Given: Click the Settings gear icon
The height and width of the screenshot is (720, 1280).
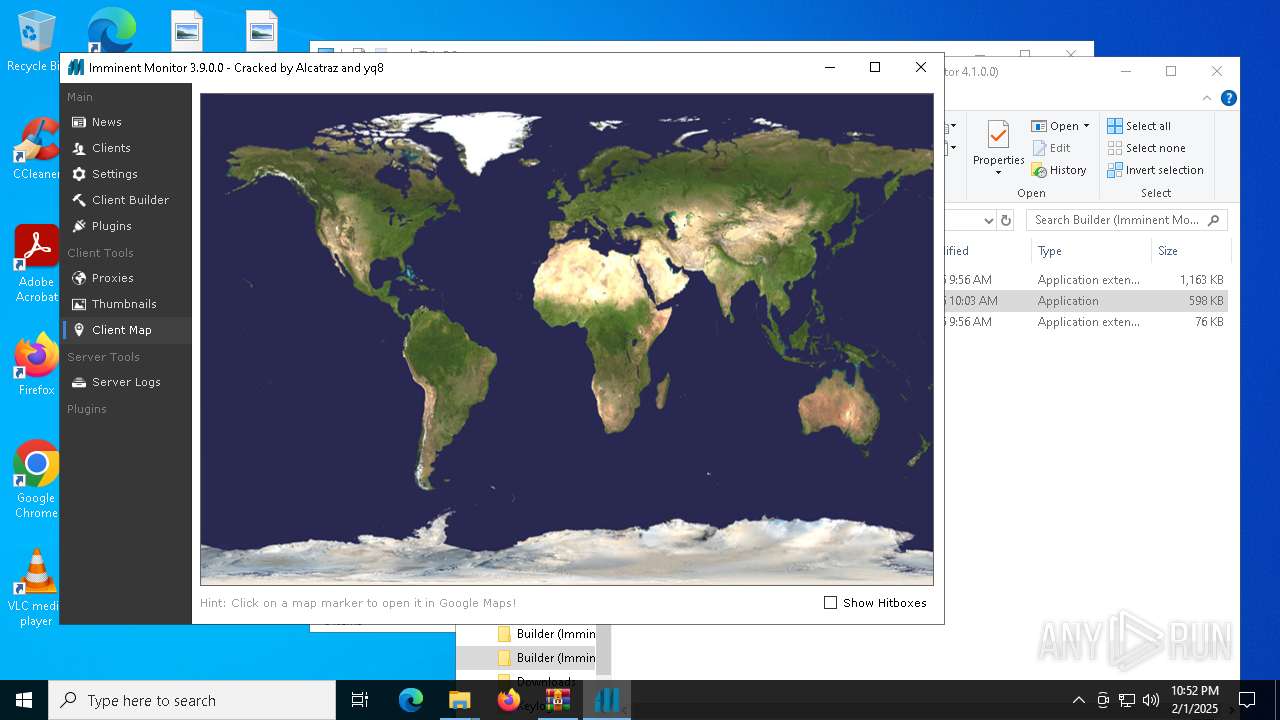Looking at the screenshot, I should pyautogui.click(x=79, y=174).
